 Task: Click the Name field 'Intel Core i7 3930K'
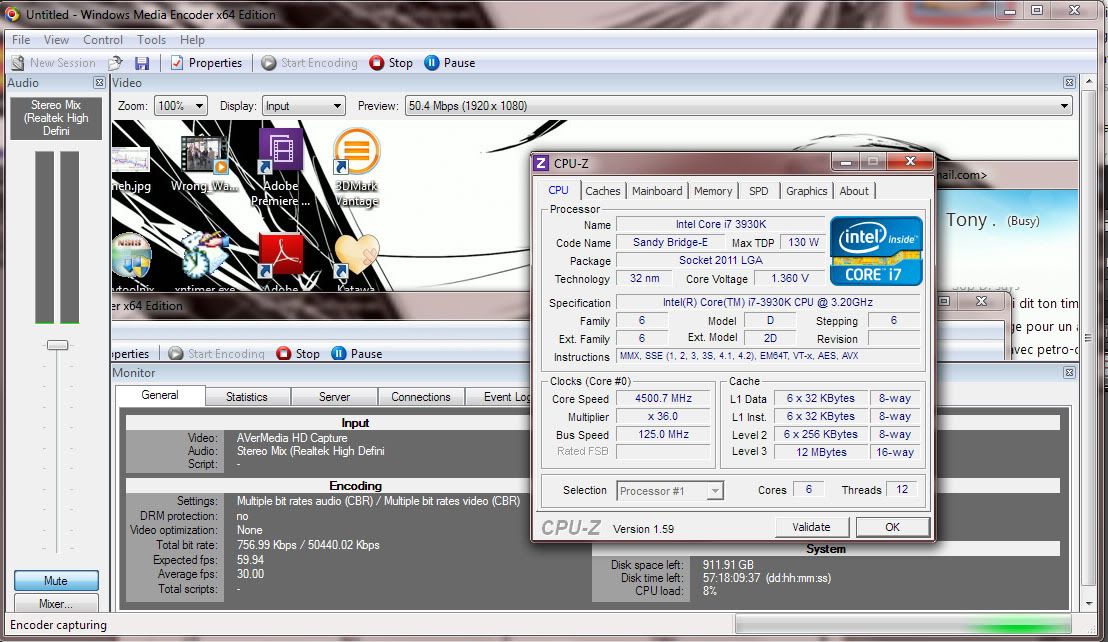click(721, 224)
